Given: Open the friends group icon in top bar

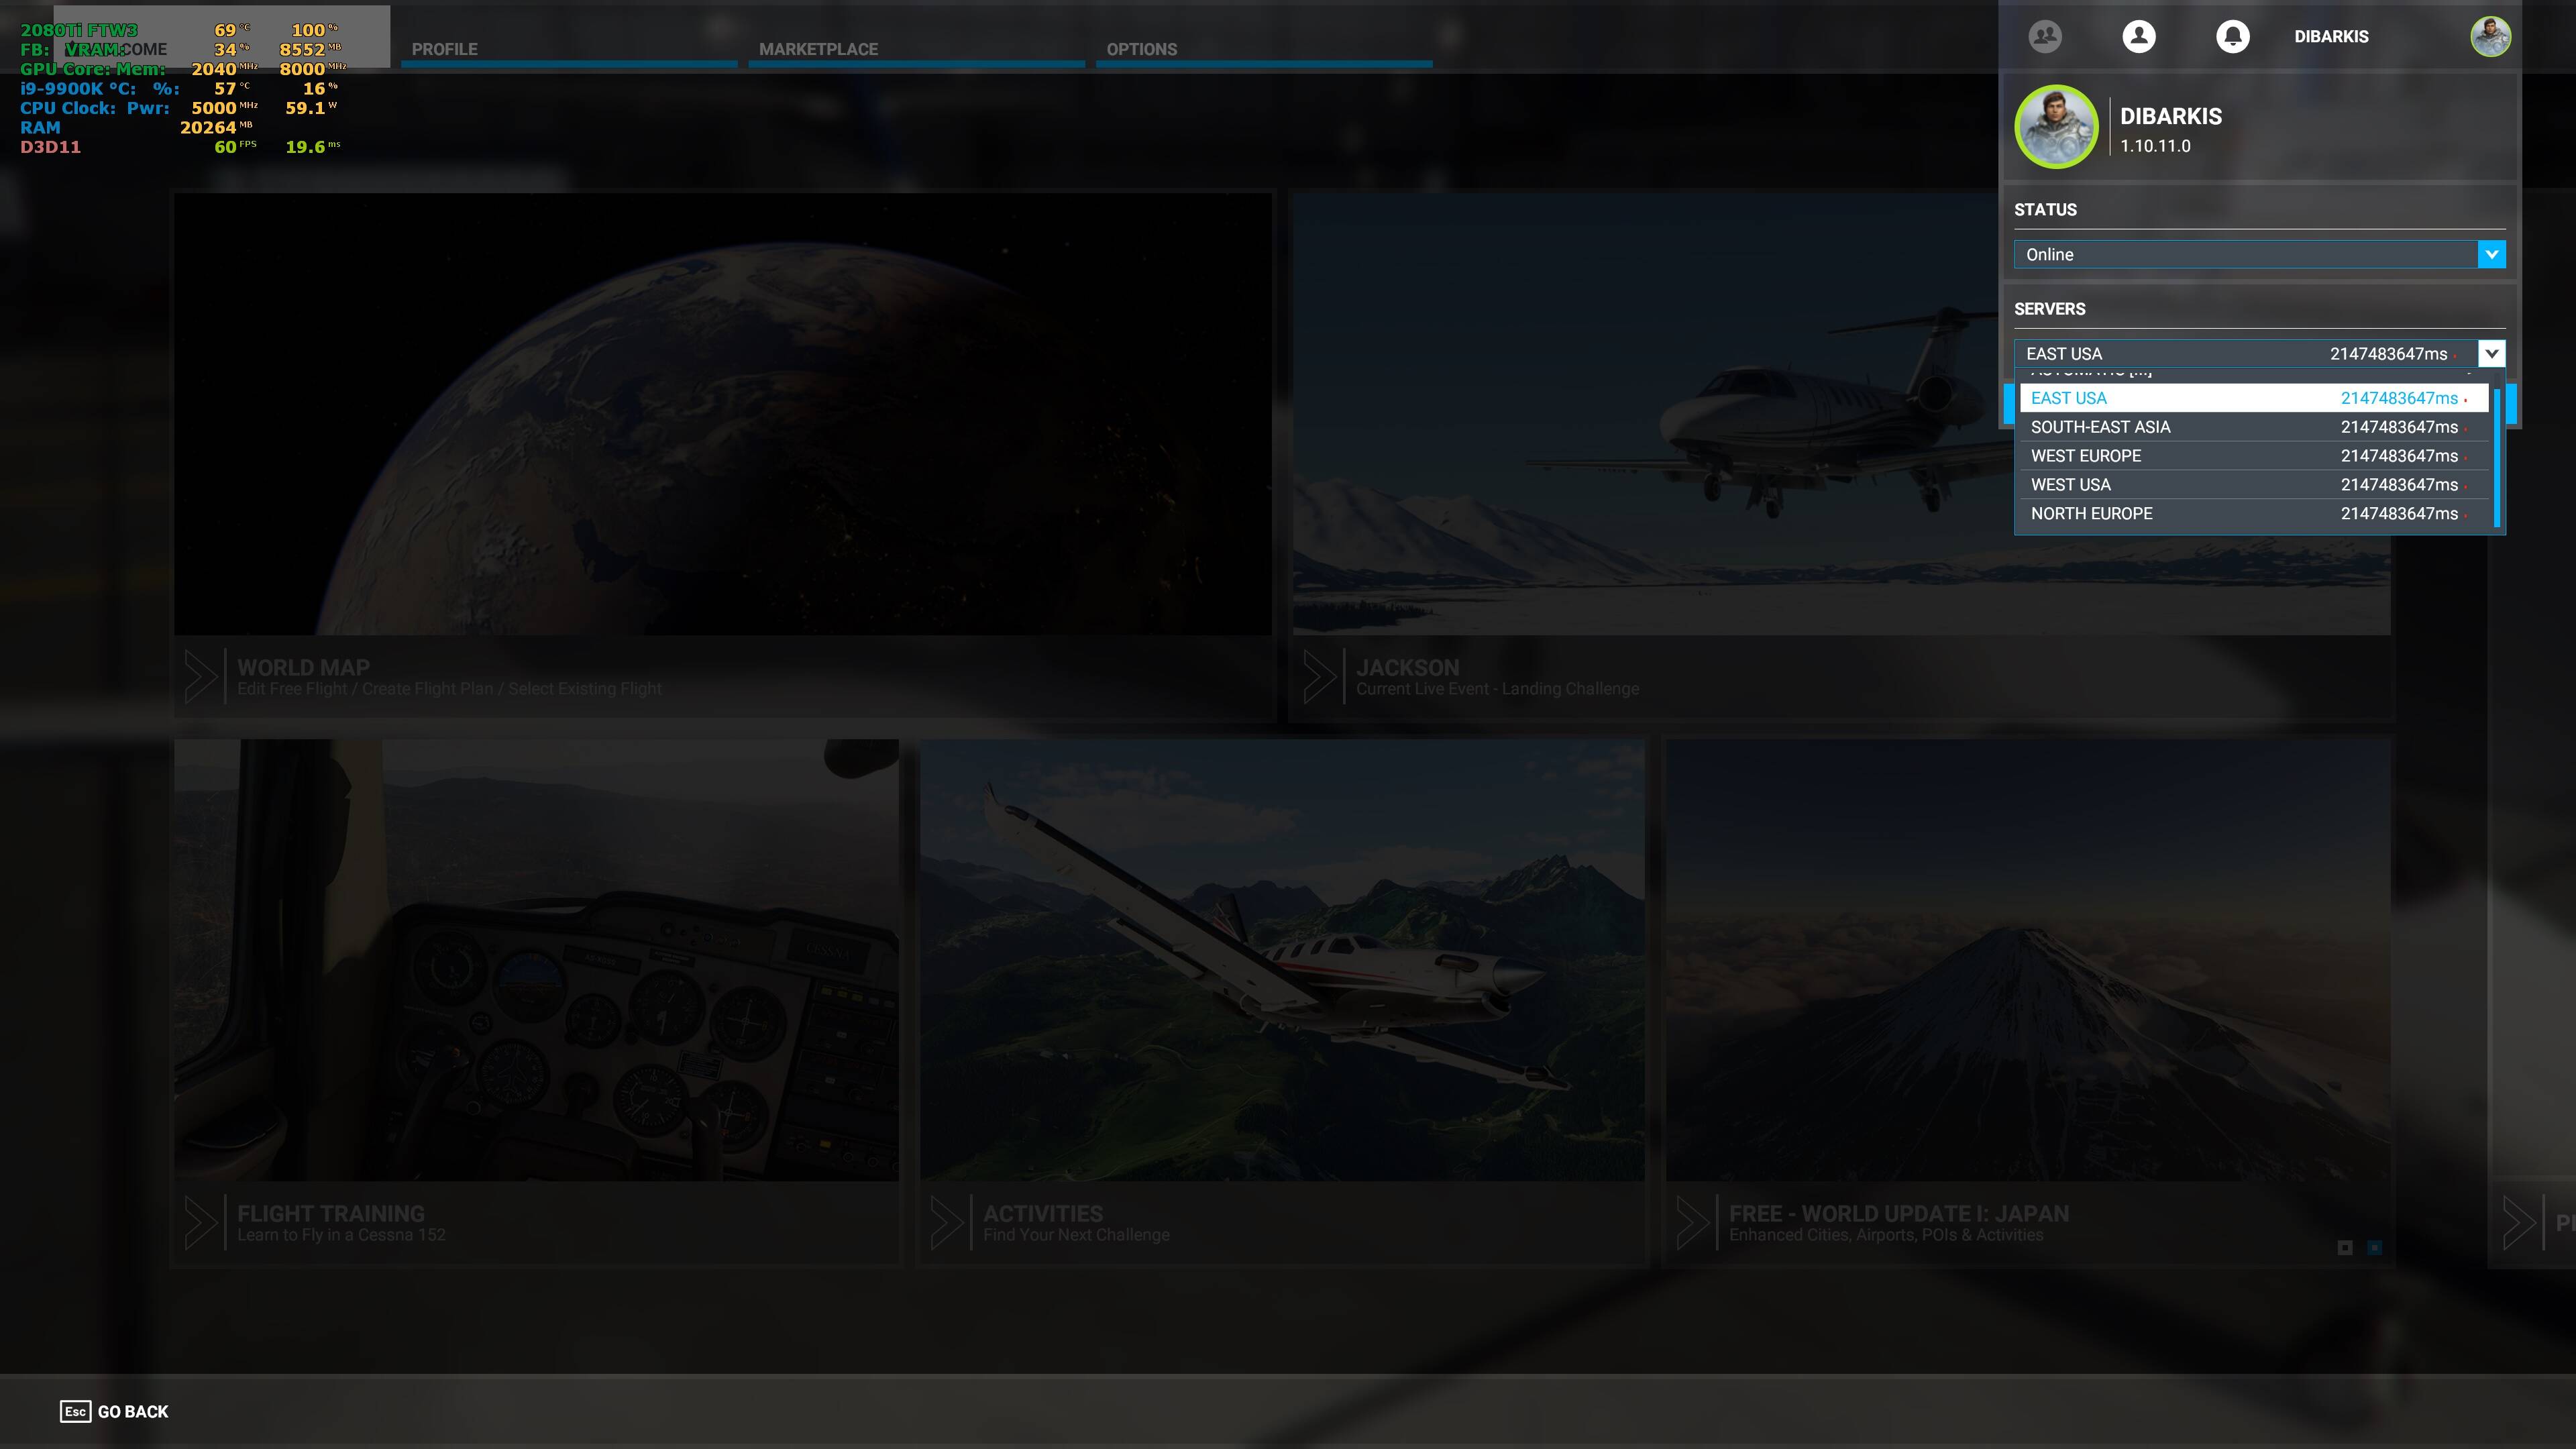Looking at the screenshot, I should pos(2045,36).
